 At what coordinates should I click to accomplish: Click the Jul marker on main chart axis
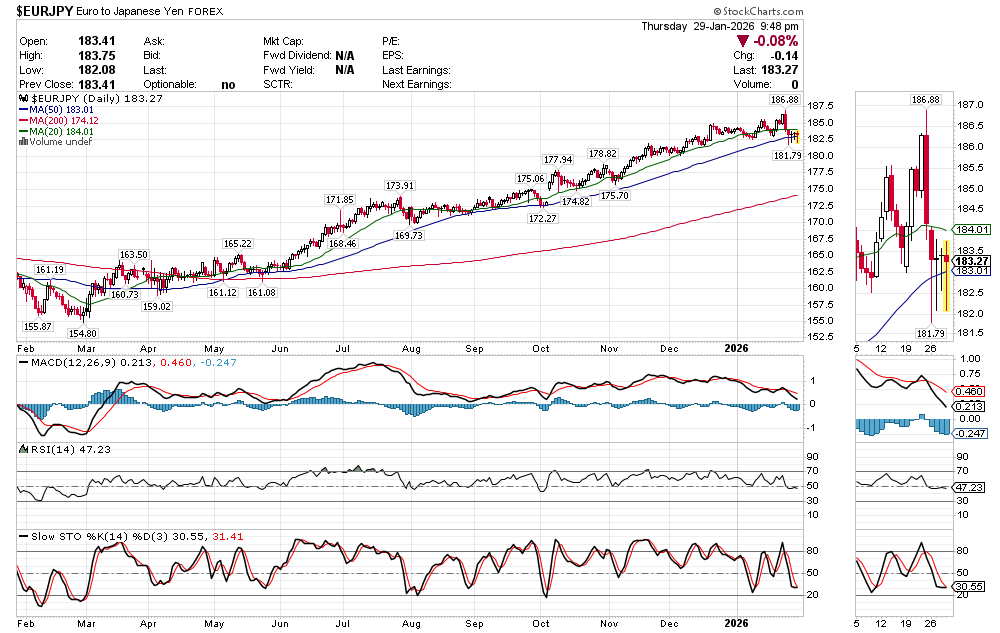pyautogui.click(x=344, y=350)
